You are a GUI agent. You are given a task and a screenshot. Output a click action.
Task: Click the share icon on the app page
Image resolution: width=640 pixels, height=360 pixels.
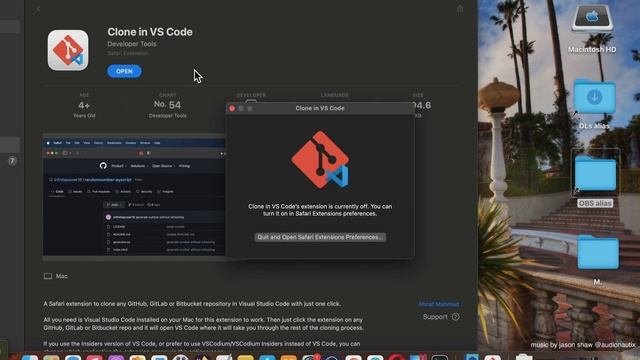point(460,9)
